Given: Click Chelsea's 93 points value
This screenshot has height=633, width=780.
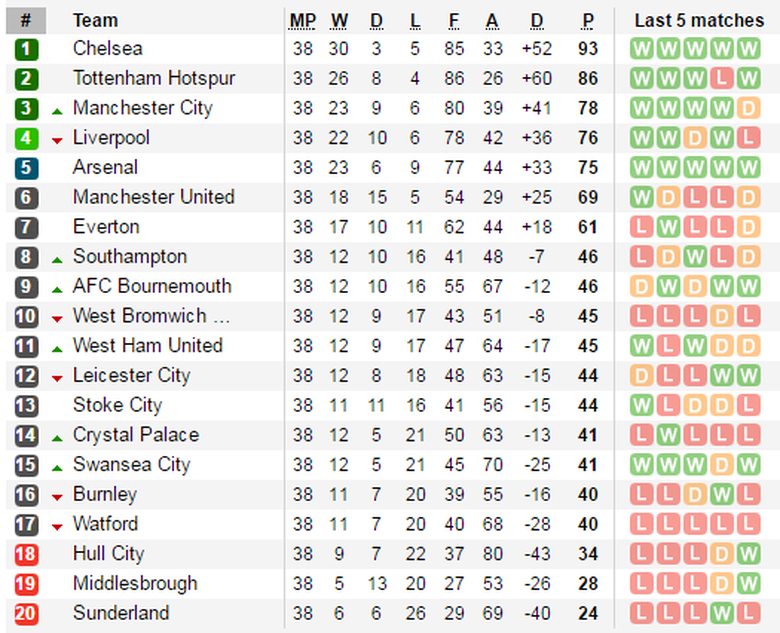Looking at the screenshot, I should pos(588,49).
